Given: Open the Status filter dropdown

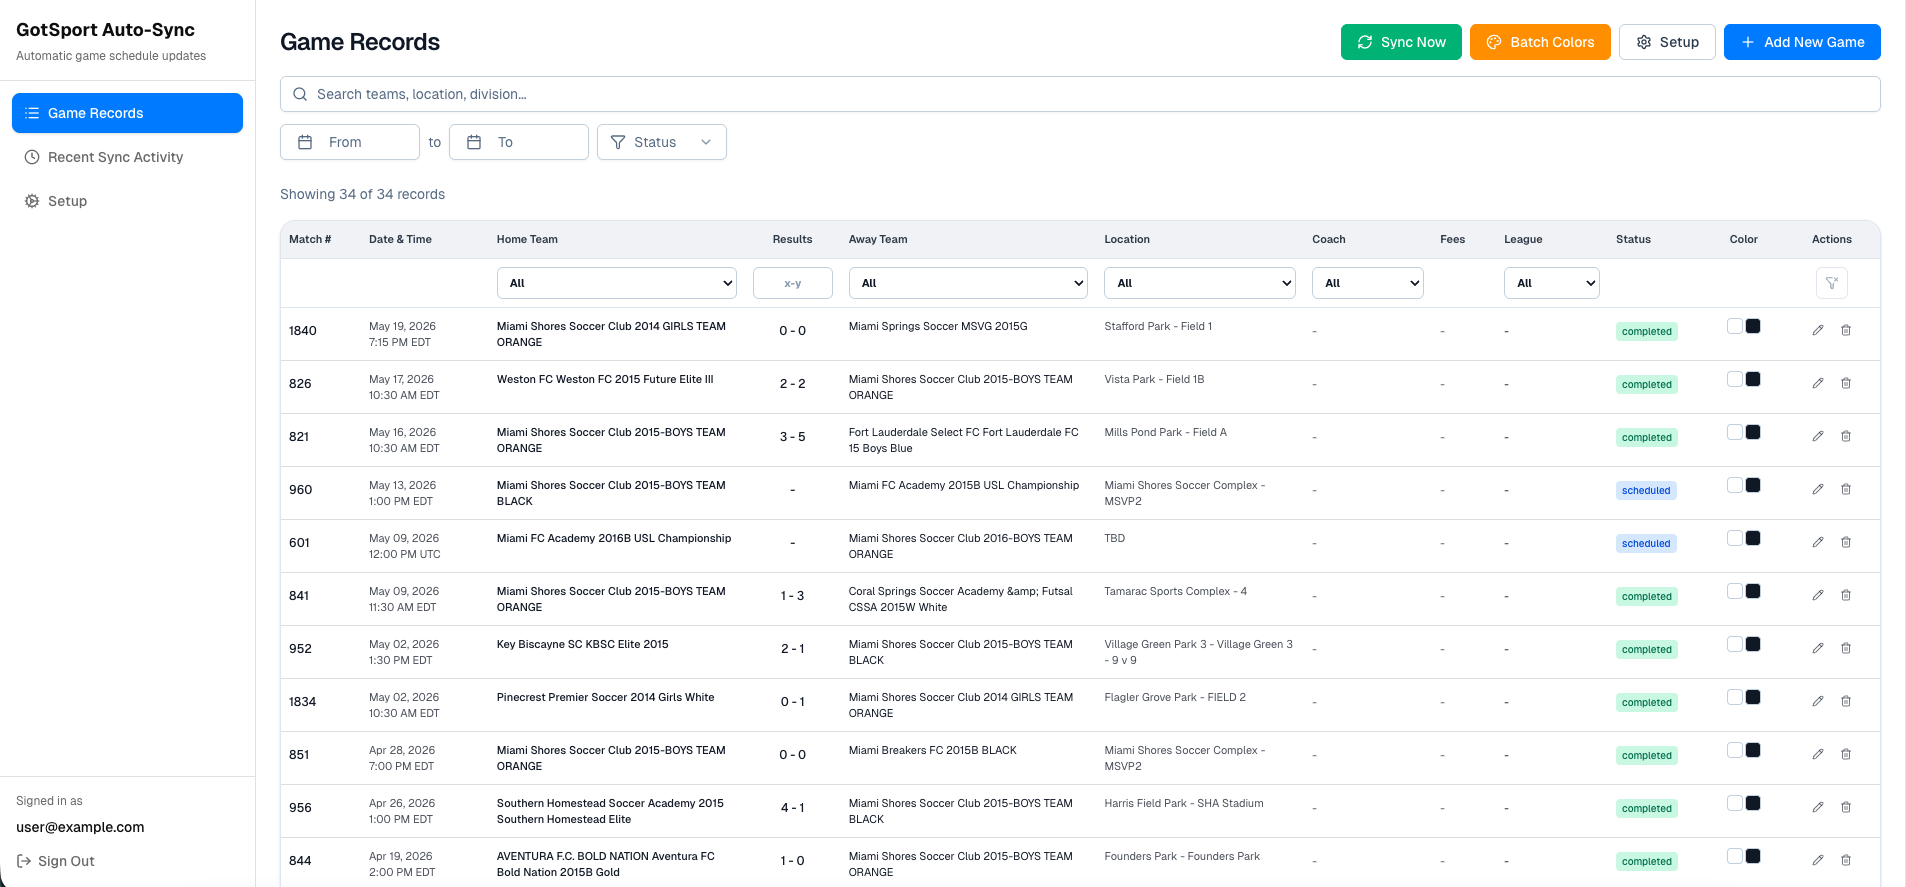Looking at the screenshot, I should [x=662, y=142].
